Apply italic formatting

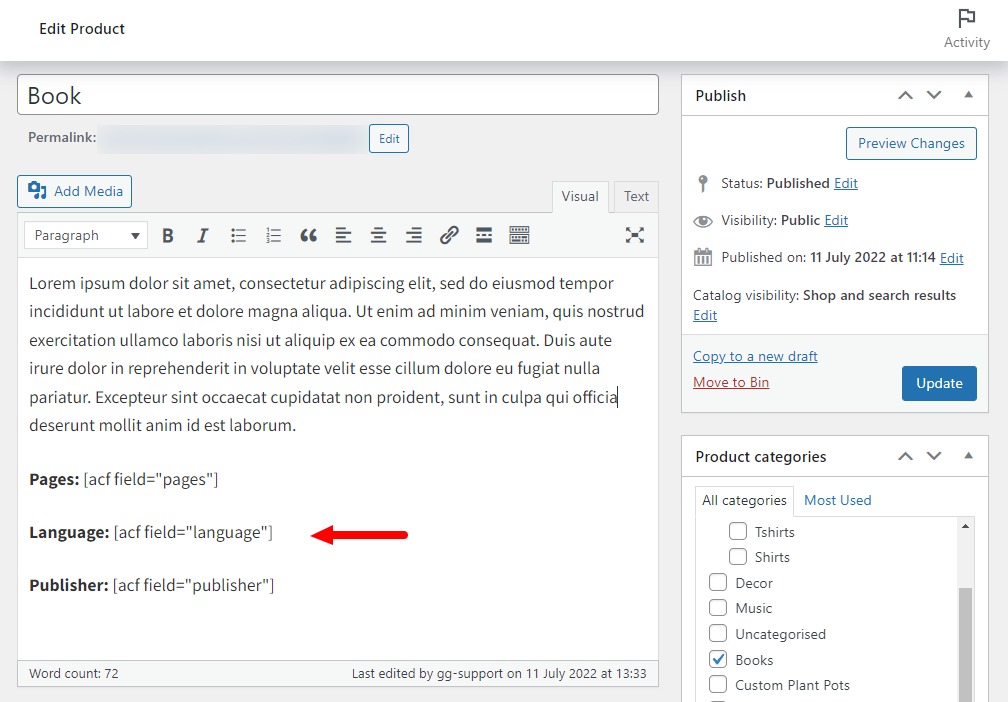point(202,235)
